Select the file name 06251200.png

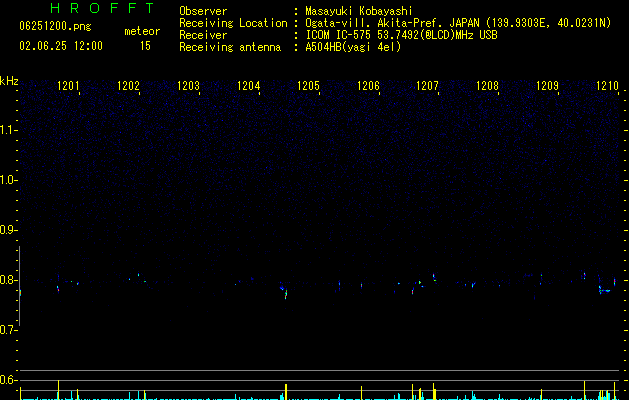coord(55,26)
